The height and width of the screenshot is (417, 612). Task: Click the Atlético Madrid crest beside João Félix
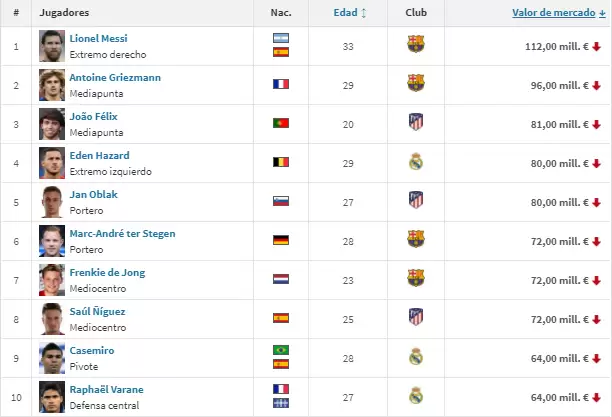point(416,123)
